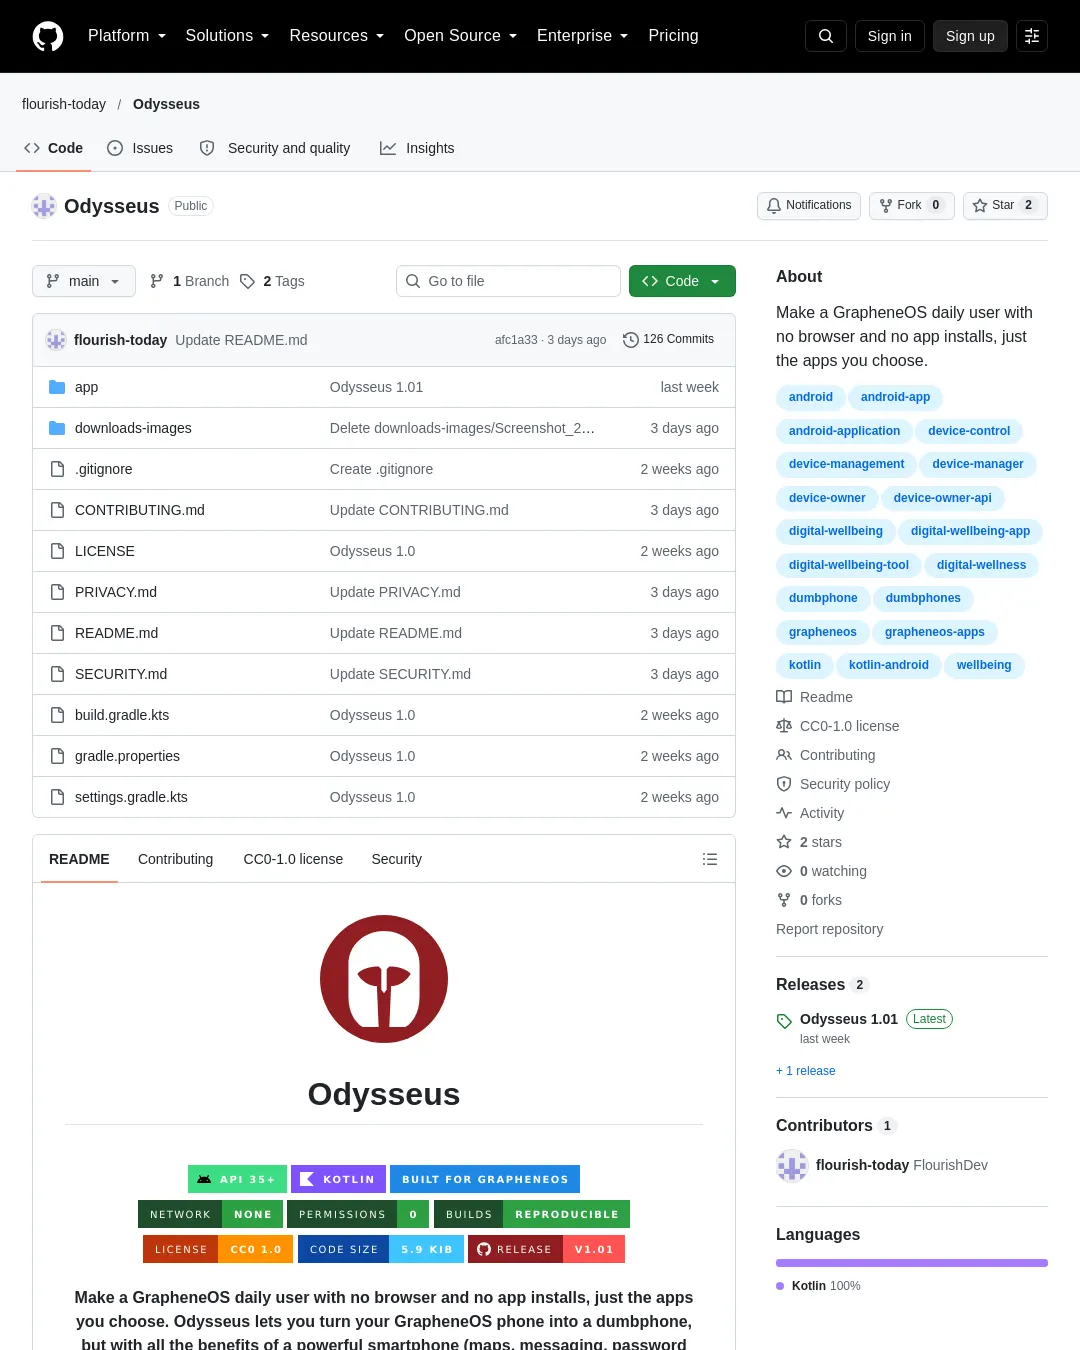Open the app folder
Viewport: 1080px width, 1350px height.
coord(86,387)
